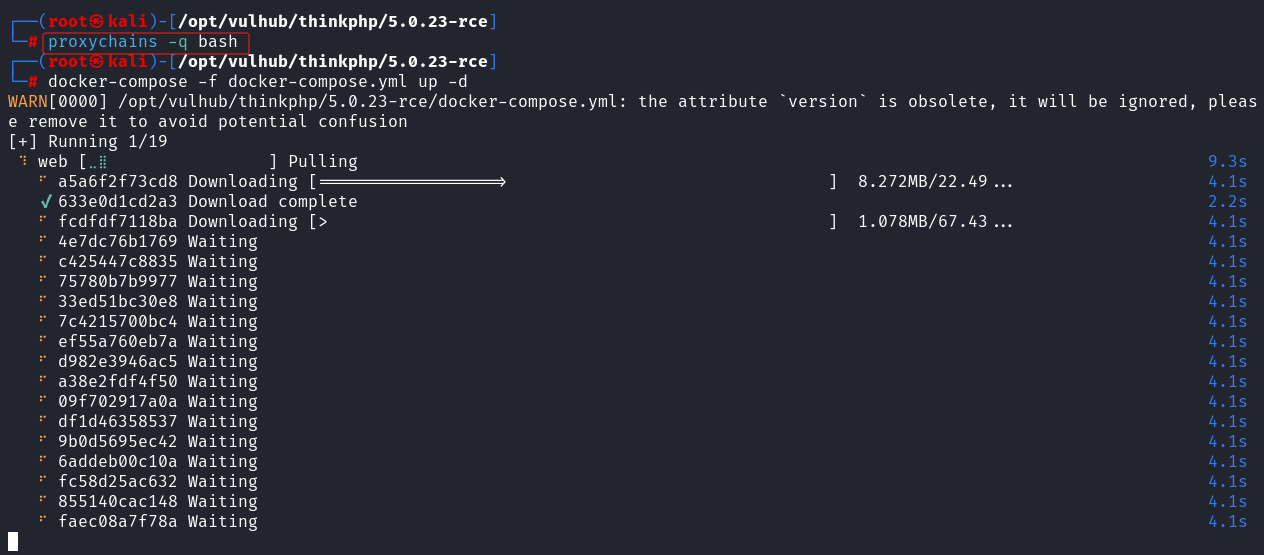Click the terminal cursor block at bottom
The height and width of the screenshot is (555, 1264).
(x=13, y=541)
